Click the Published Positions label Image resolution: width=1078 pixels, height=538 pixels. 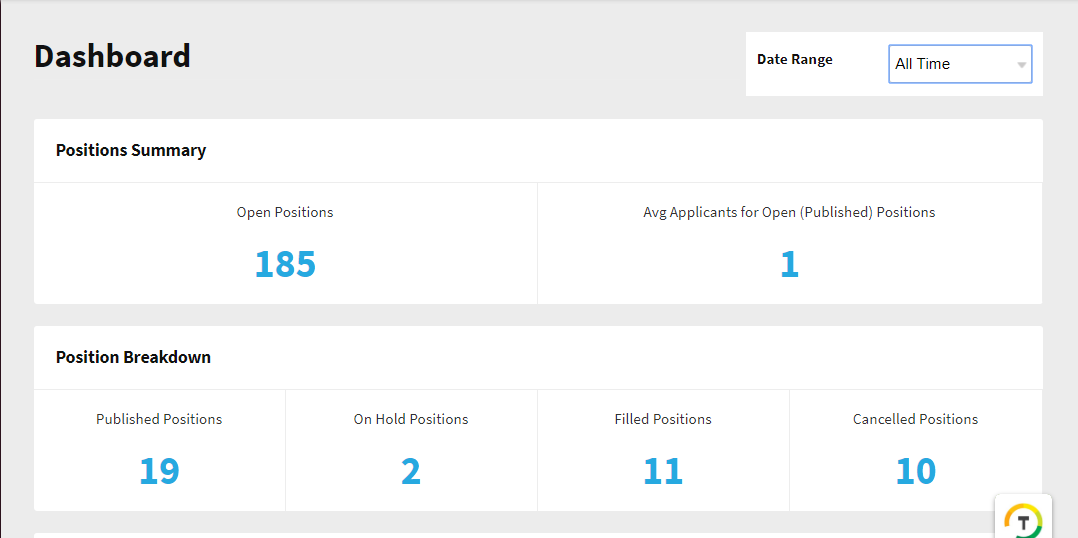[160, 419]
